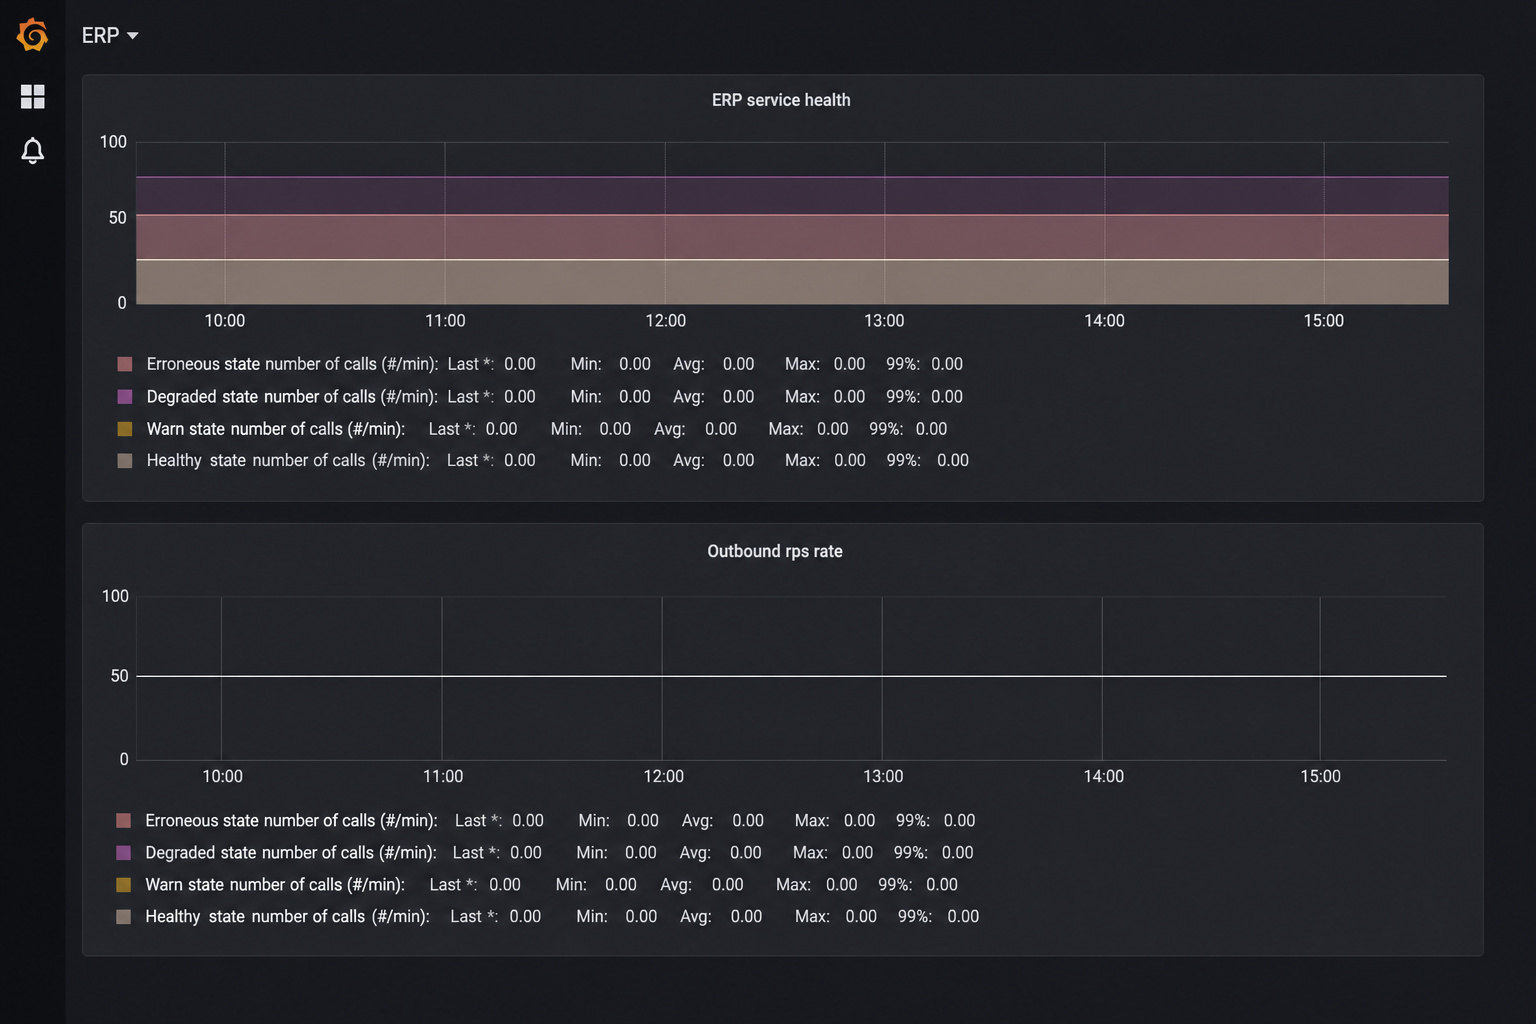Toggle Healthy state series label in Outbound rps rate

click(287, 917)
